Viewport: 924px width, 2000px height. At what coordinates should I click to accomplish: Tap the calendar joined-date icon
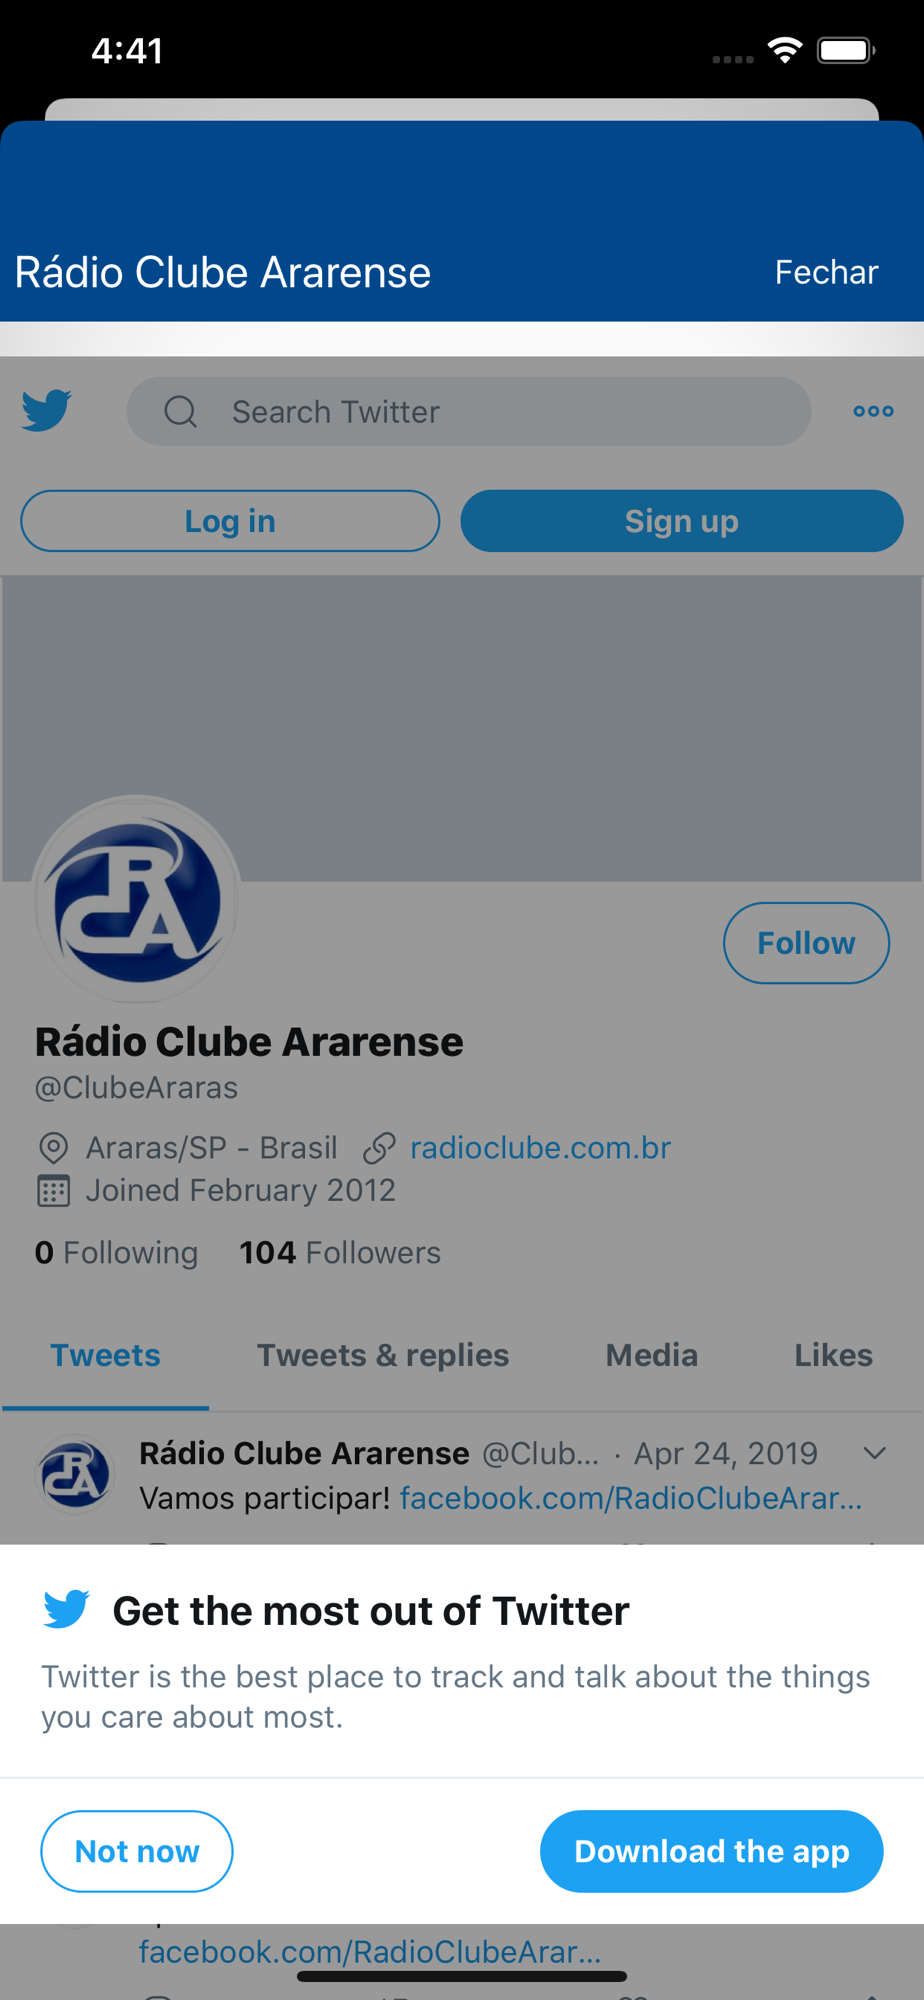click(x=53, y=1191)
